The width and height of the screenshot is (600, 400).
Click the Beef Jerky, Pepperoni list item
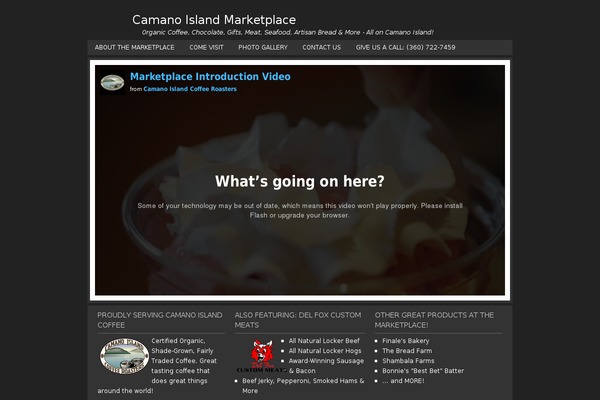(303, 386)
